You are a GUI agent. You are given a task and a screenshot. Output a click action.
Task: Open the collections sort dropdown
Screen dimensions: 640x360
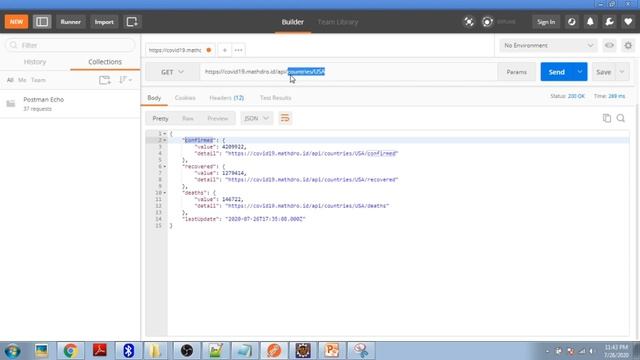(125, 80)
